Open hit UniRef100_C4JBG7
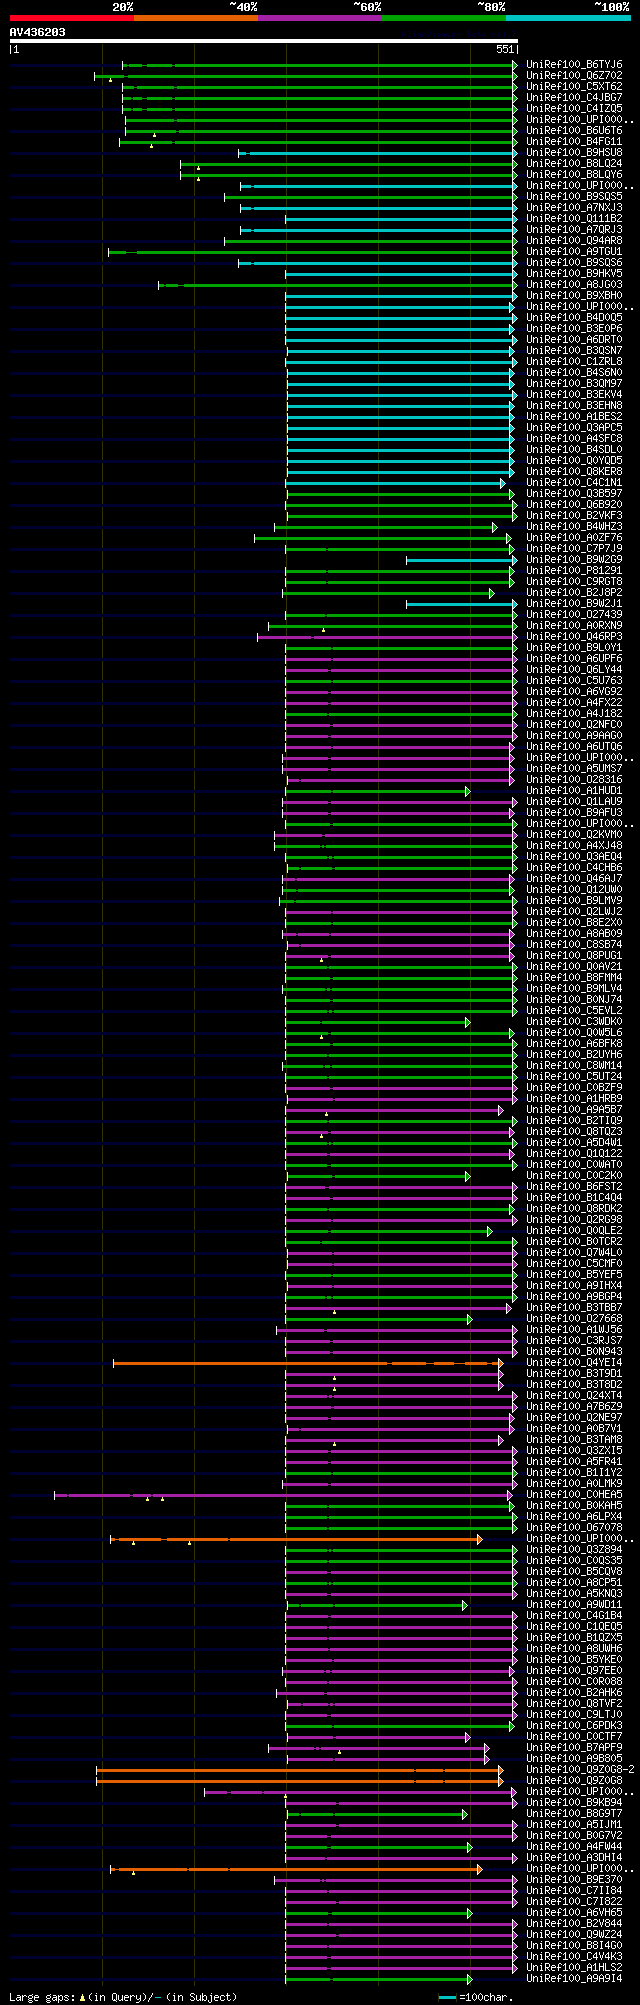This screenshot has width=640, height=2005. coord(574,97)
